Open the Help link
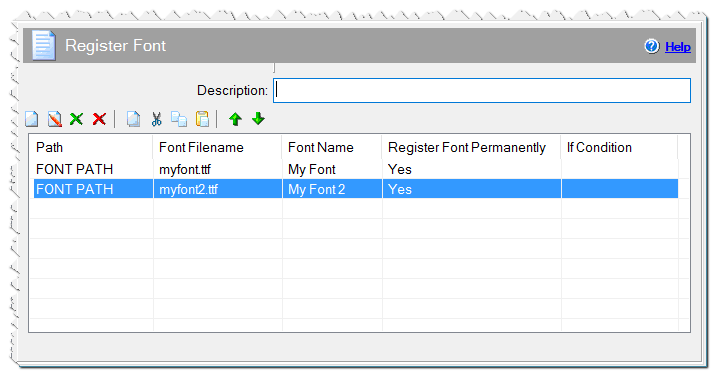Viewport: 711px width, 371px height. [677, 47]
